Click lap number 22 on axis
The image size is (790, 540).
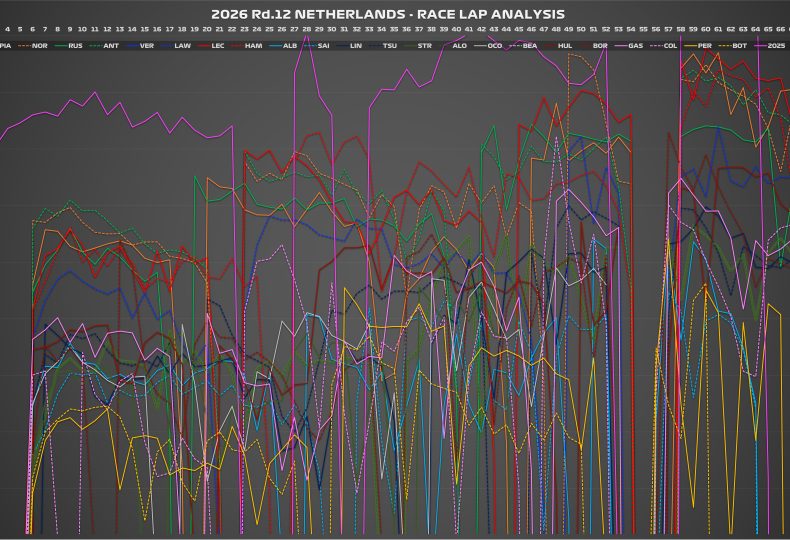232,30
